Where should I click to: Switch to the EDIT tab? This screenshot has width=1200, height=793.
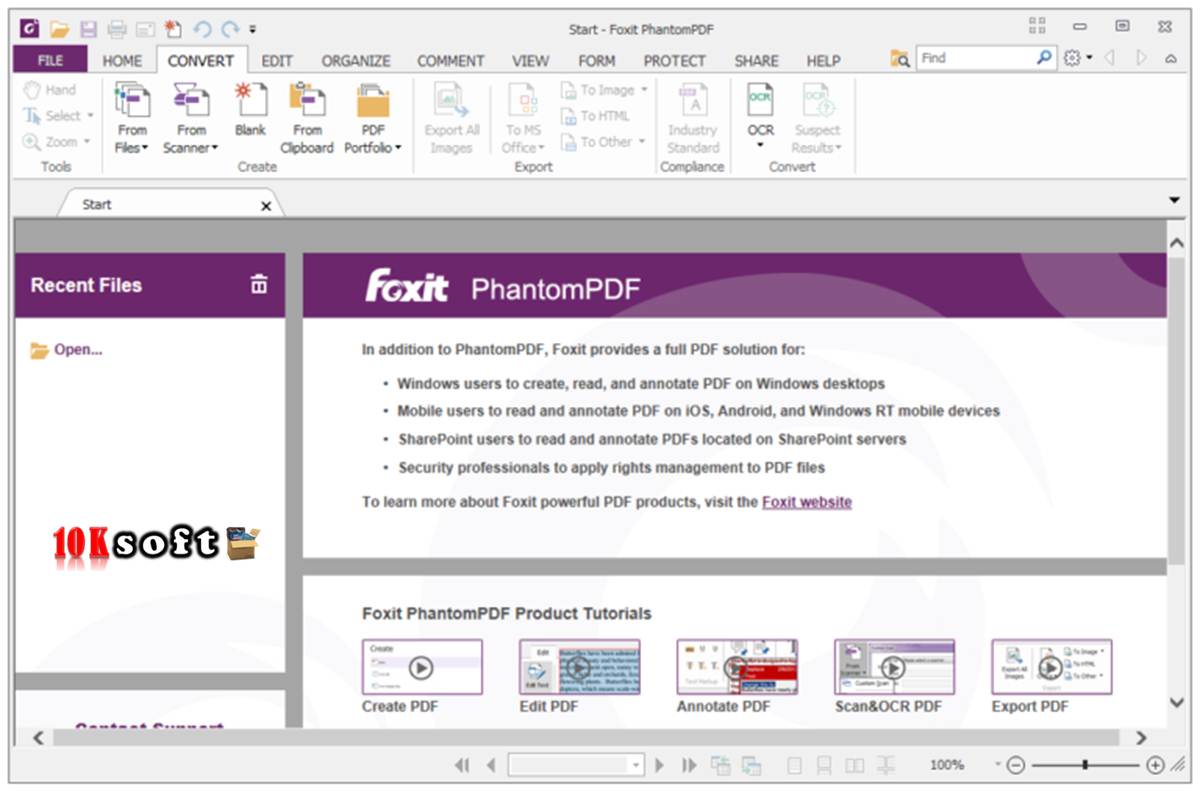point(277,60)
